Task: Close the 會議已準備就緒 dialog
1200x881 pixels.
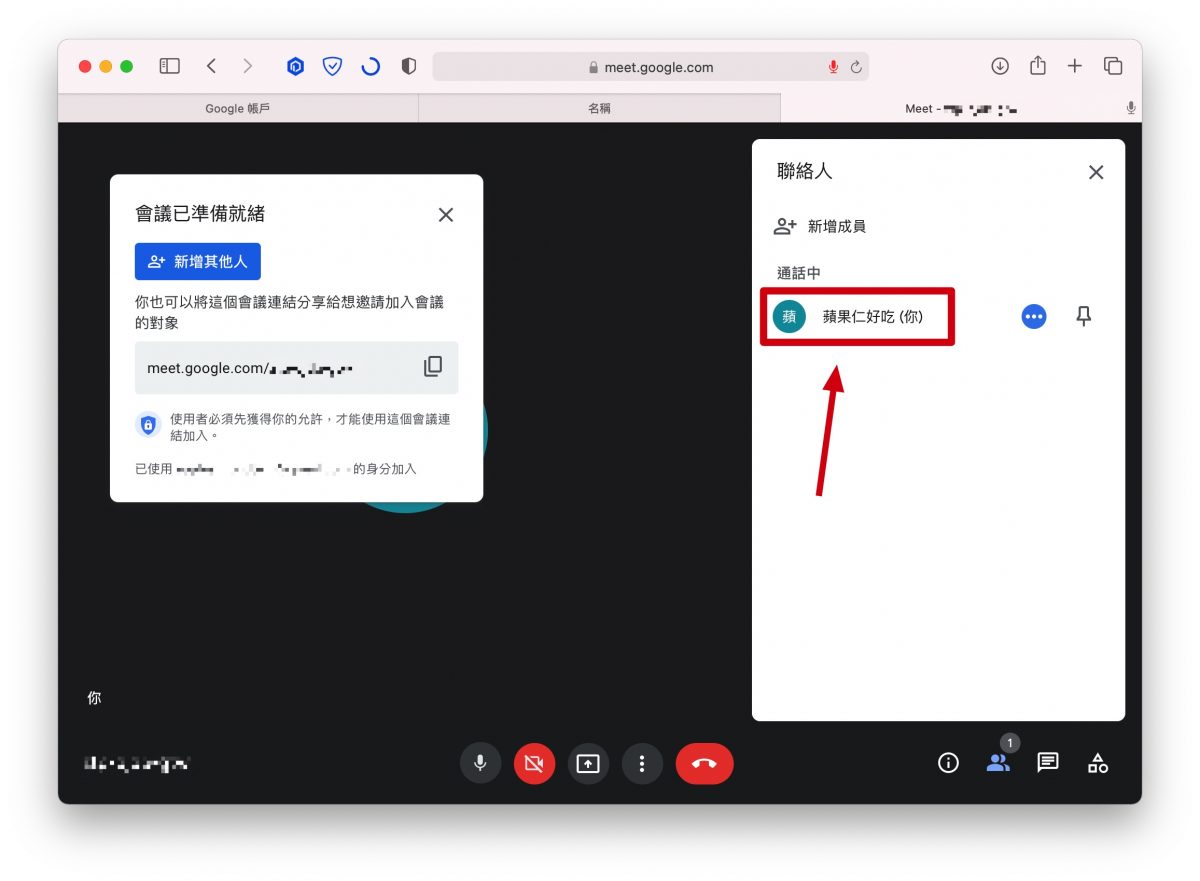Action: 446,214
